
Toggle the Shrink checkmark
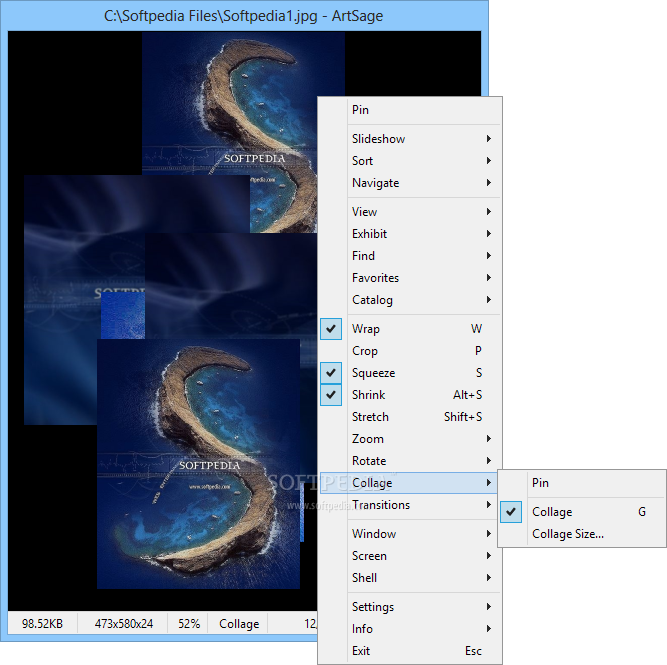click(331, 395)
